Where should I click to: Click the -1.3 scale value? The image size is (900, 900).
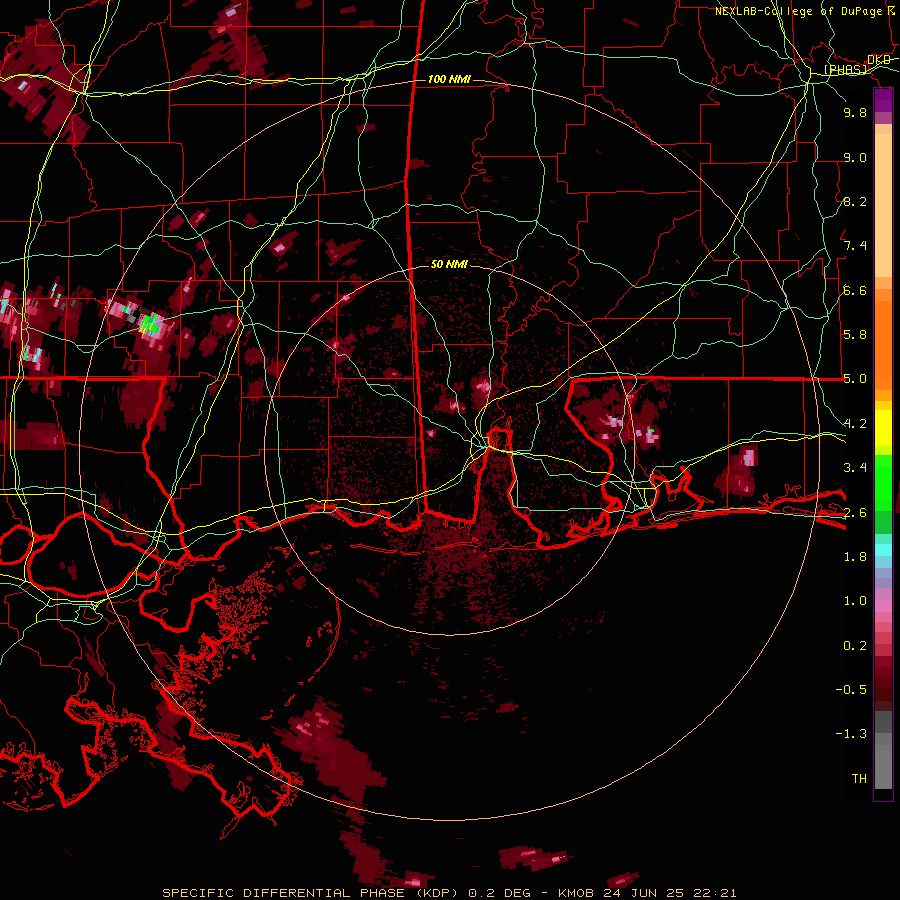pyautogui.click(x=851, y=734)
